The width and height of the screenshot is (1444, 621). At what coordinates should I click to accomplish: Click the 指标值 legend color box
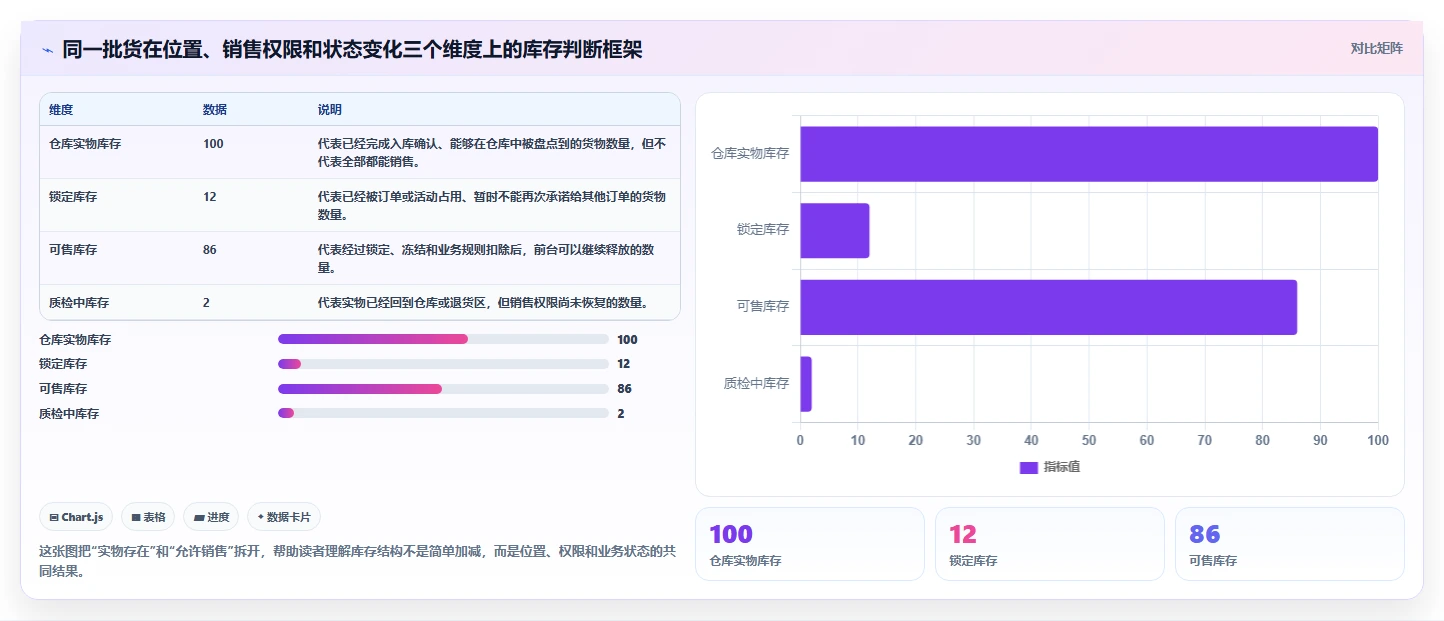tap(1029, 467)
